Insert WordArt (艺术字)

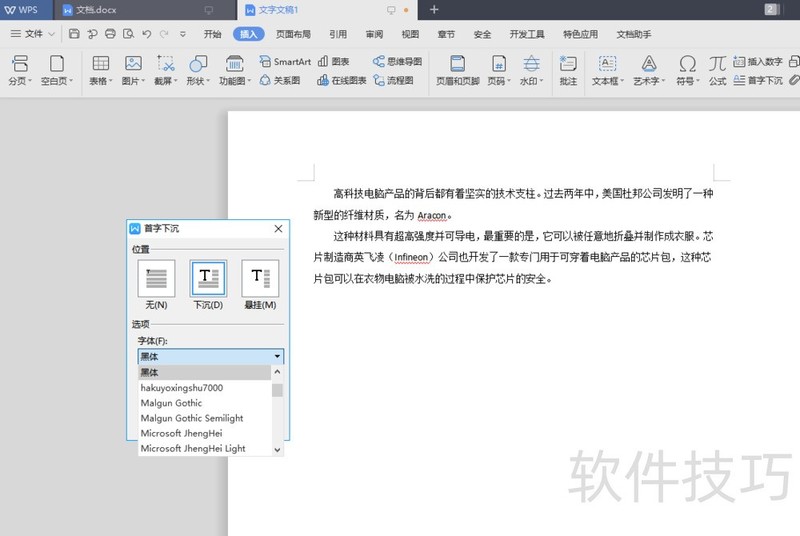tap(649, 70)
